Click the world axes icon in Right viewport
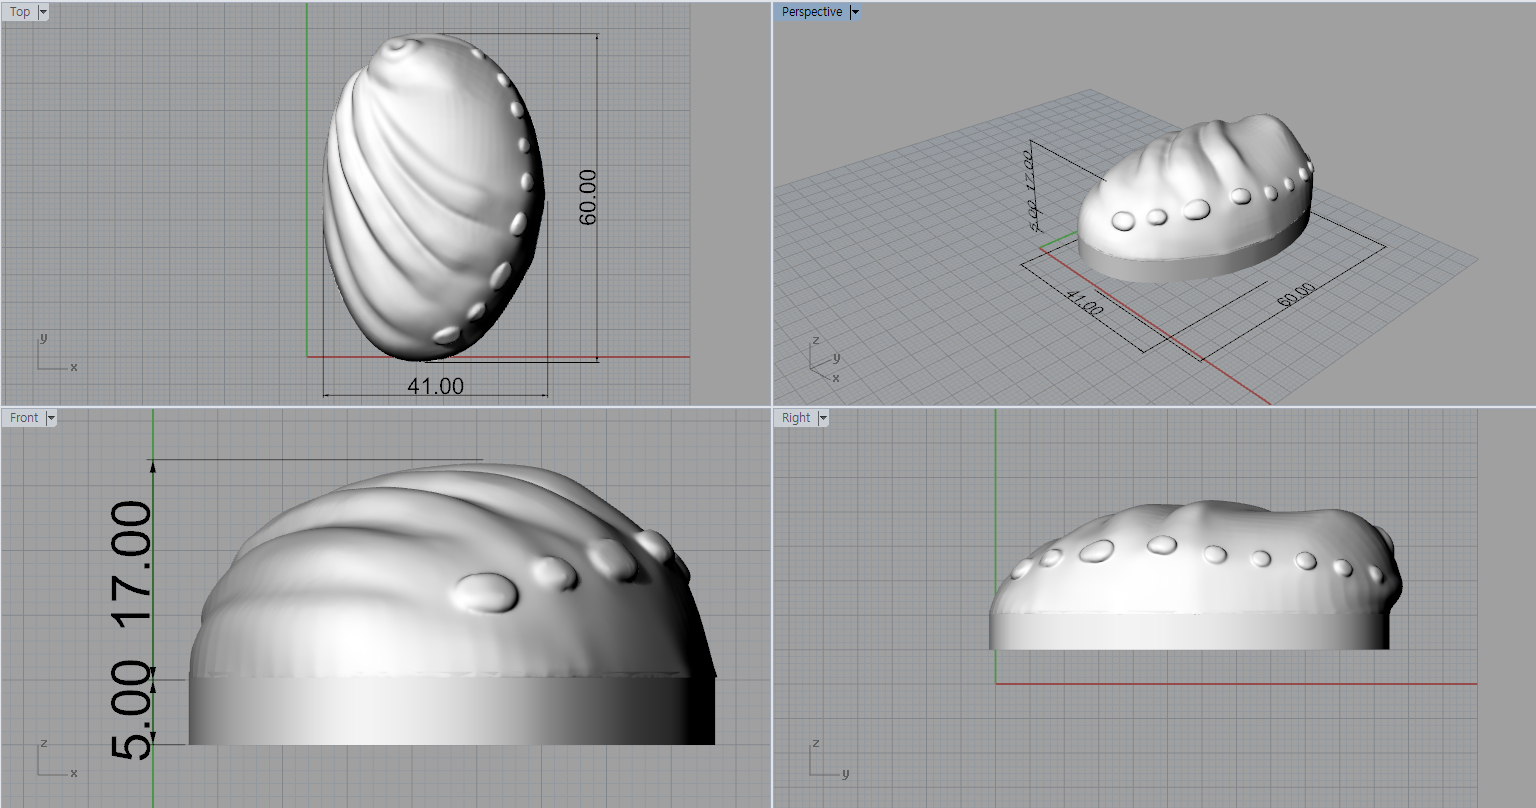The height and width of the screenshot is (808, 1536). (x=829, y=759)
